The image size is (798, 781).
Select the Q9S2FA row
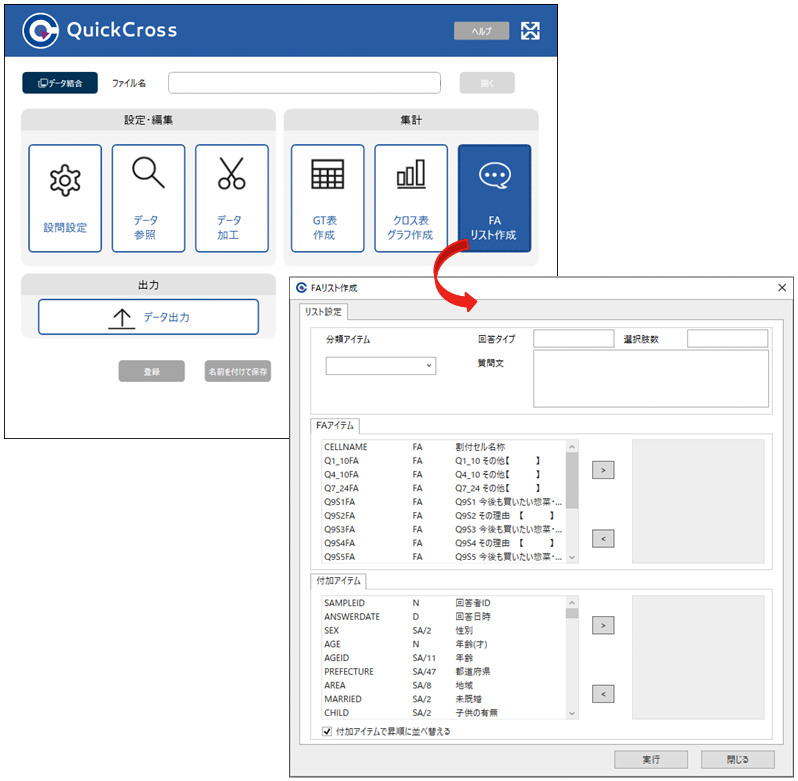coord(443,515)
